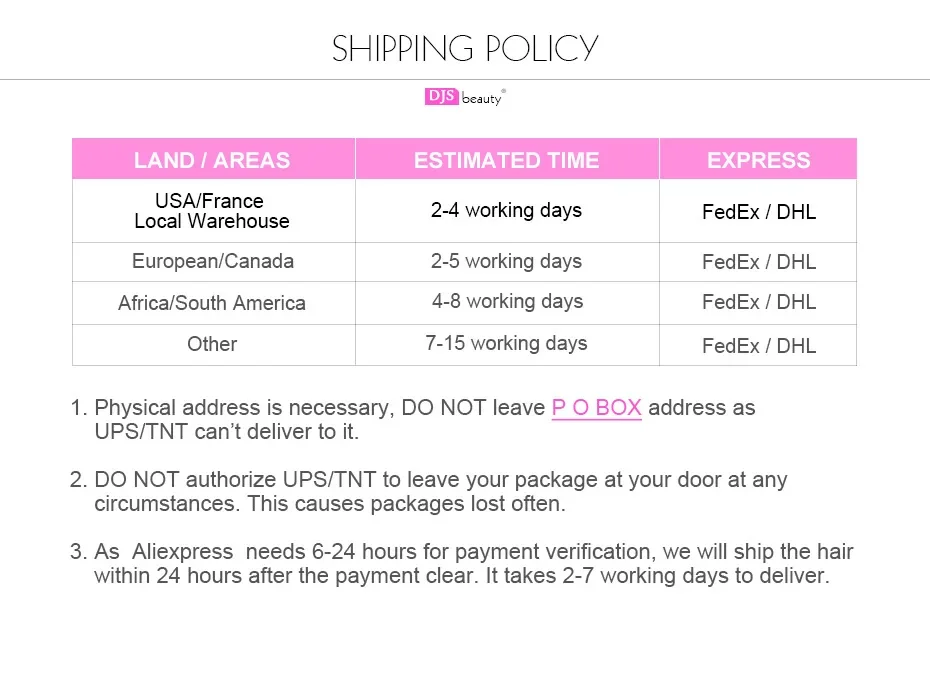Select the 7-15 working days cell
The height and width of the screenshot is (681, 930).
click(x=506, y=344)
